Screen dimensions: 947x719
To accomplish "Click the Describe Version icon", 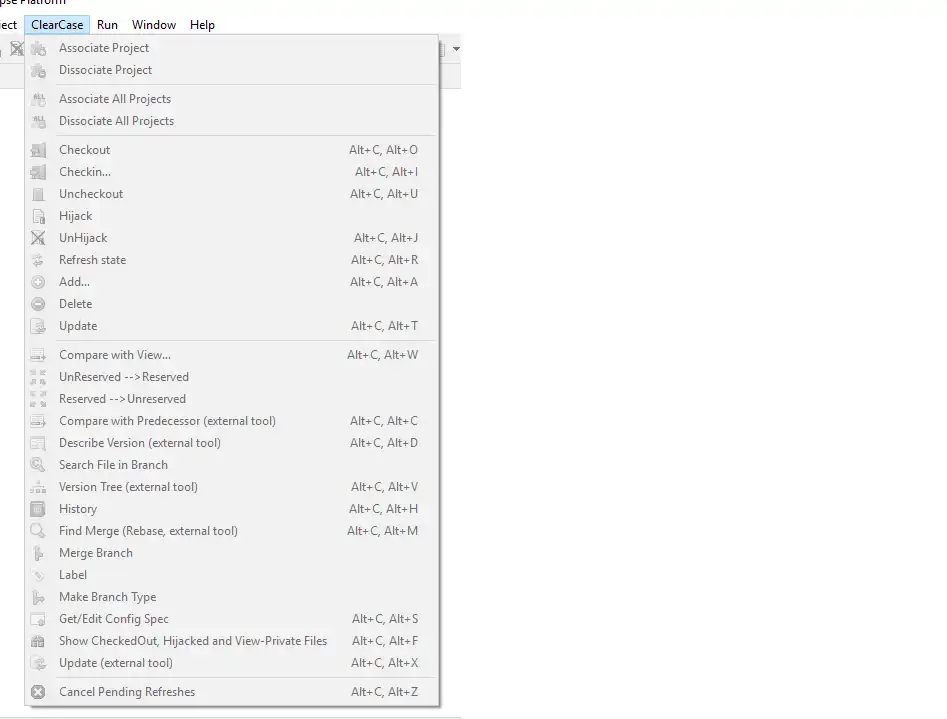I will click(38, 443).
